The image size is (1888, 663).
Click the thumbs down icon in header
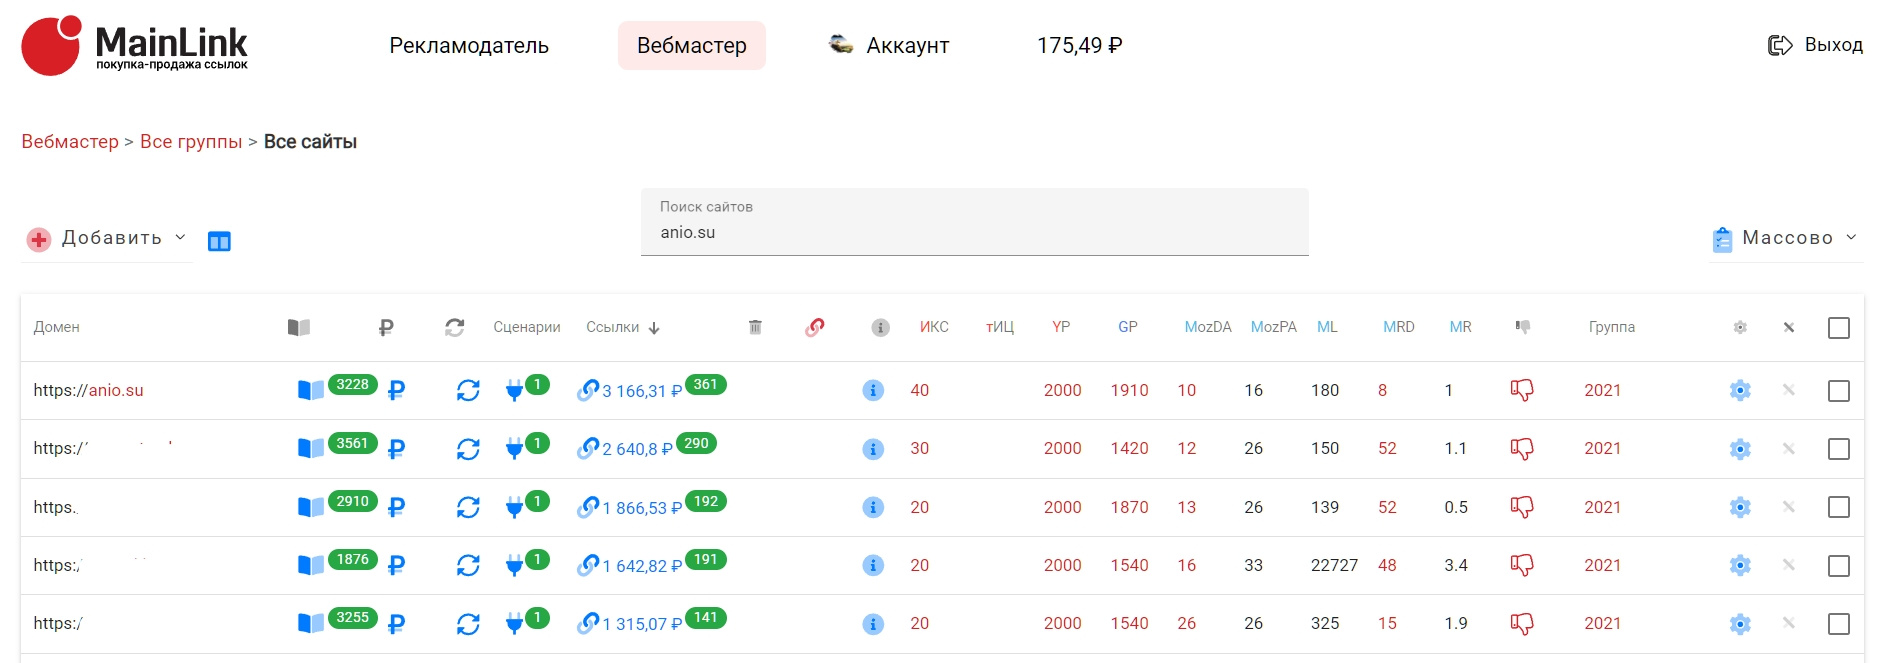tap(1522, 326)
